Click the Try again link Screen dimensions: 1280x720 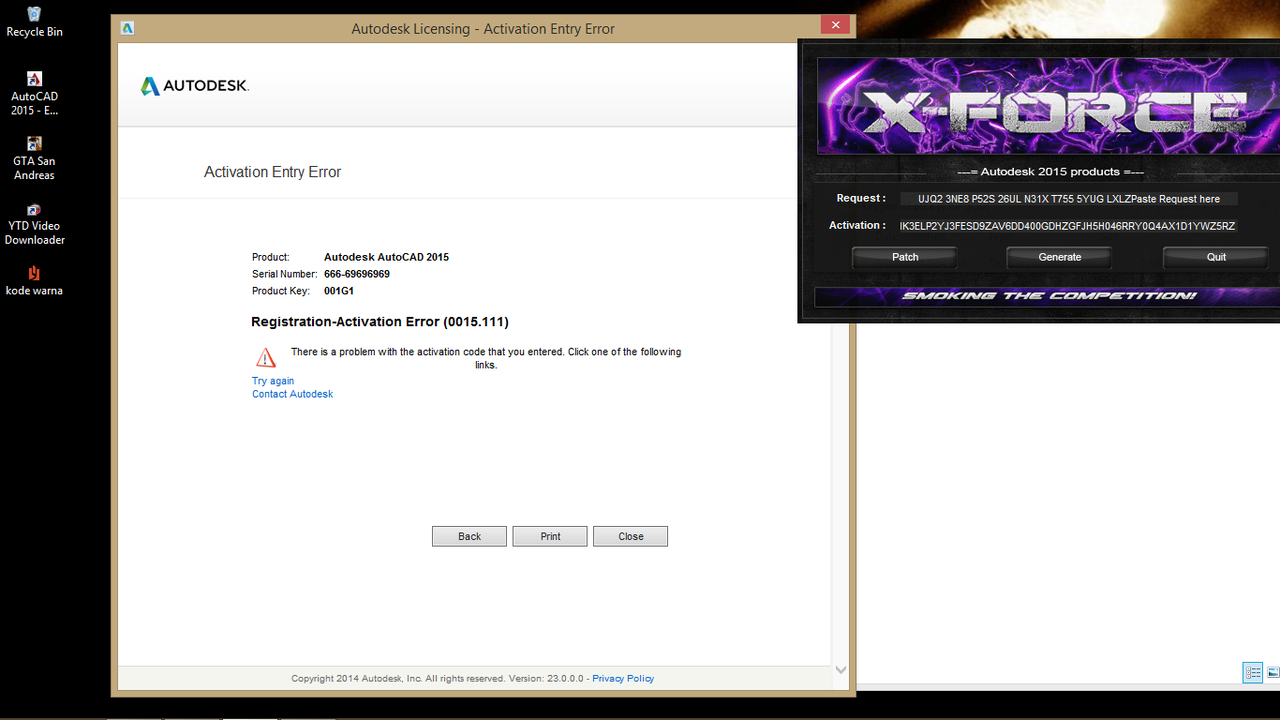click(x=273, y=381)
